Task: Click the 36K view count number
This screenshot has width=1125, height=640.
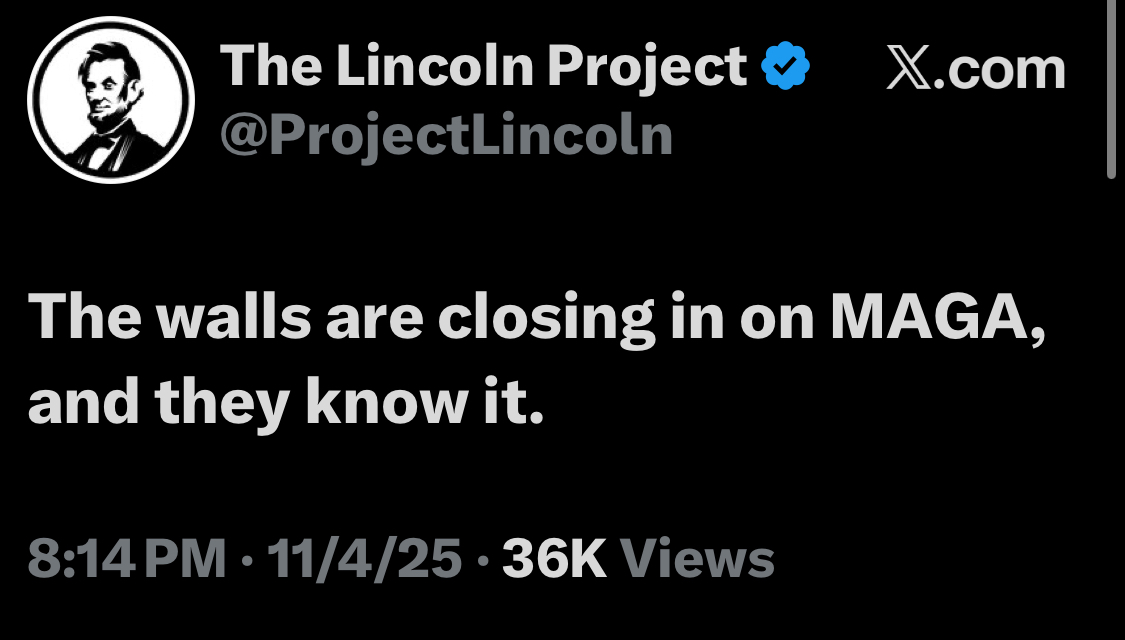Action: [x=553, y=559]
